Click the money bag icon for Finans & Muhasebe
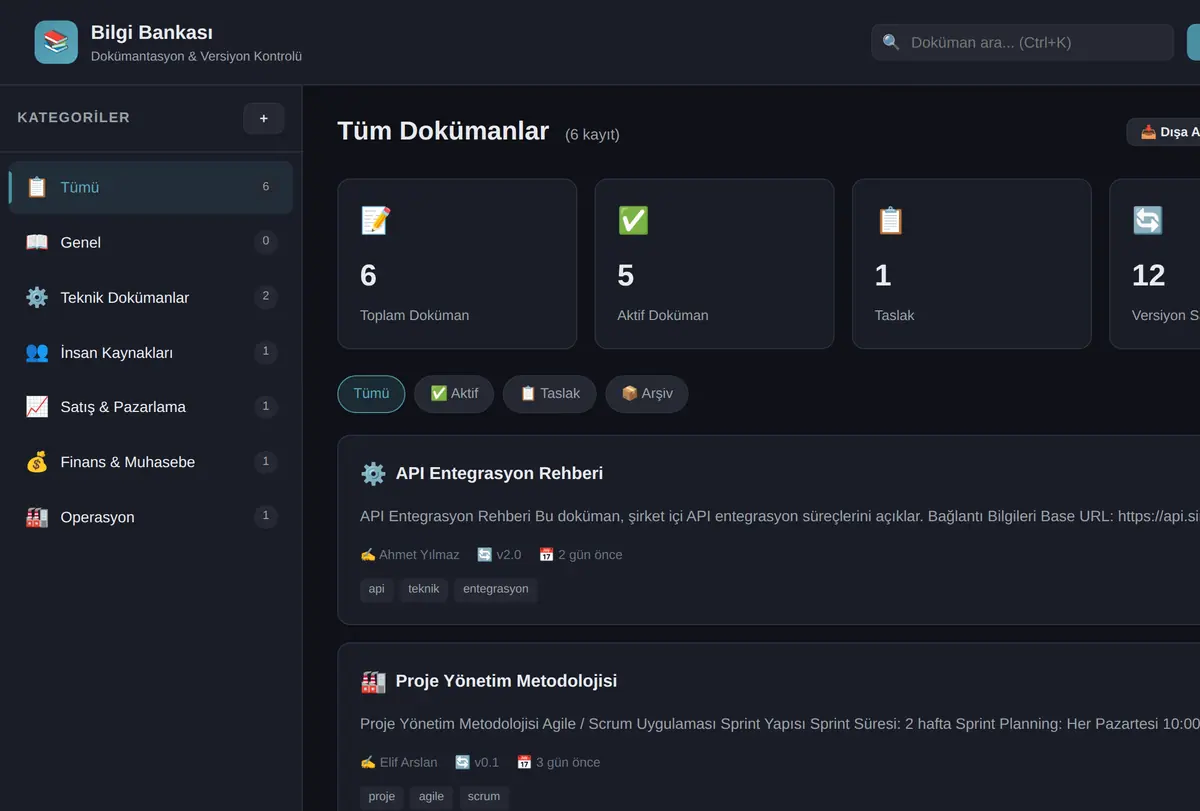Screen dimensions: 1200x811 coord(37,462)
